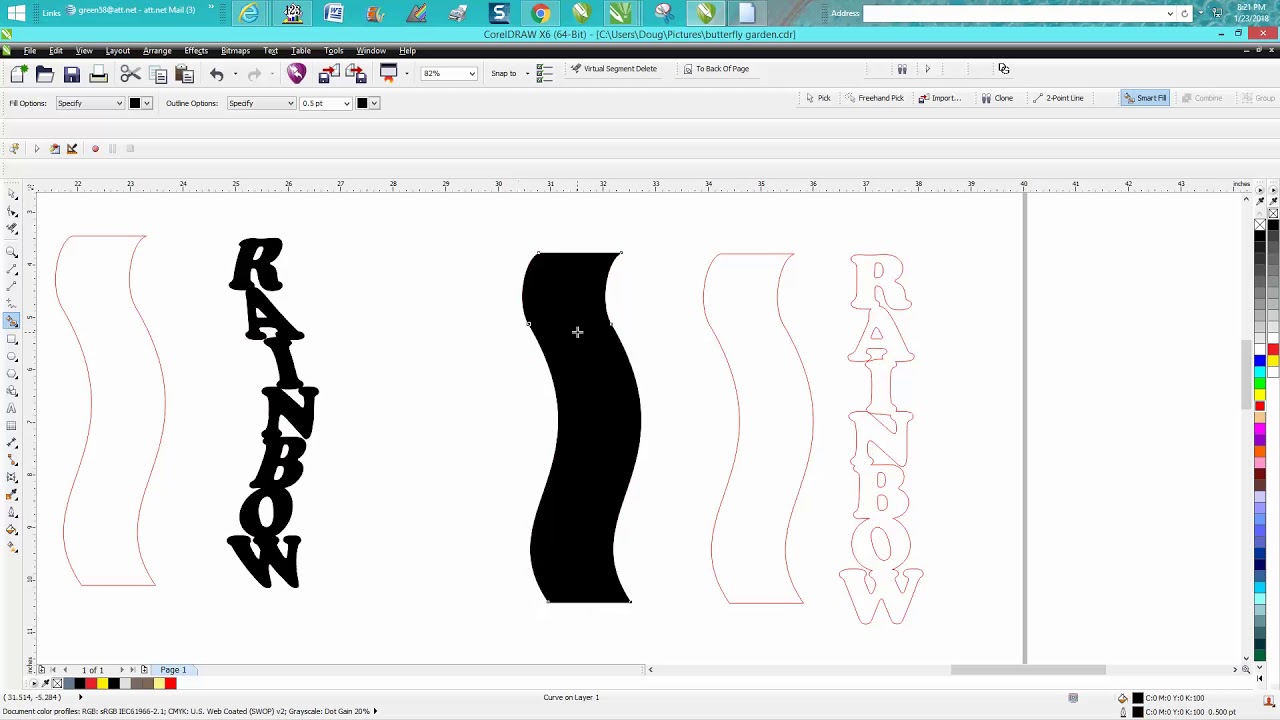The height and width of the screenshot is (720, 1280).
Task: Open the Outline Options Specify dropdown
Action: (261, 103)
